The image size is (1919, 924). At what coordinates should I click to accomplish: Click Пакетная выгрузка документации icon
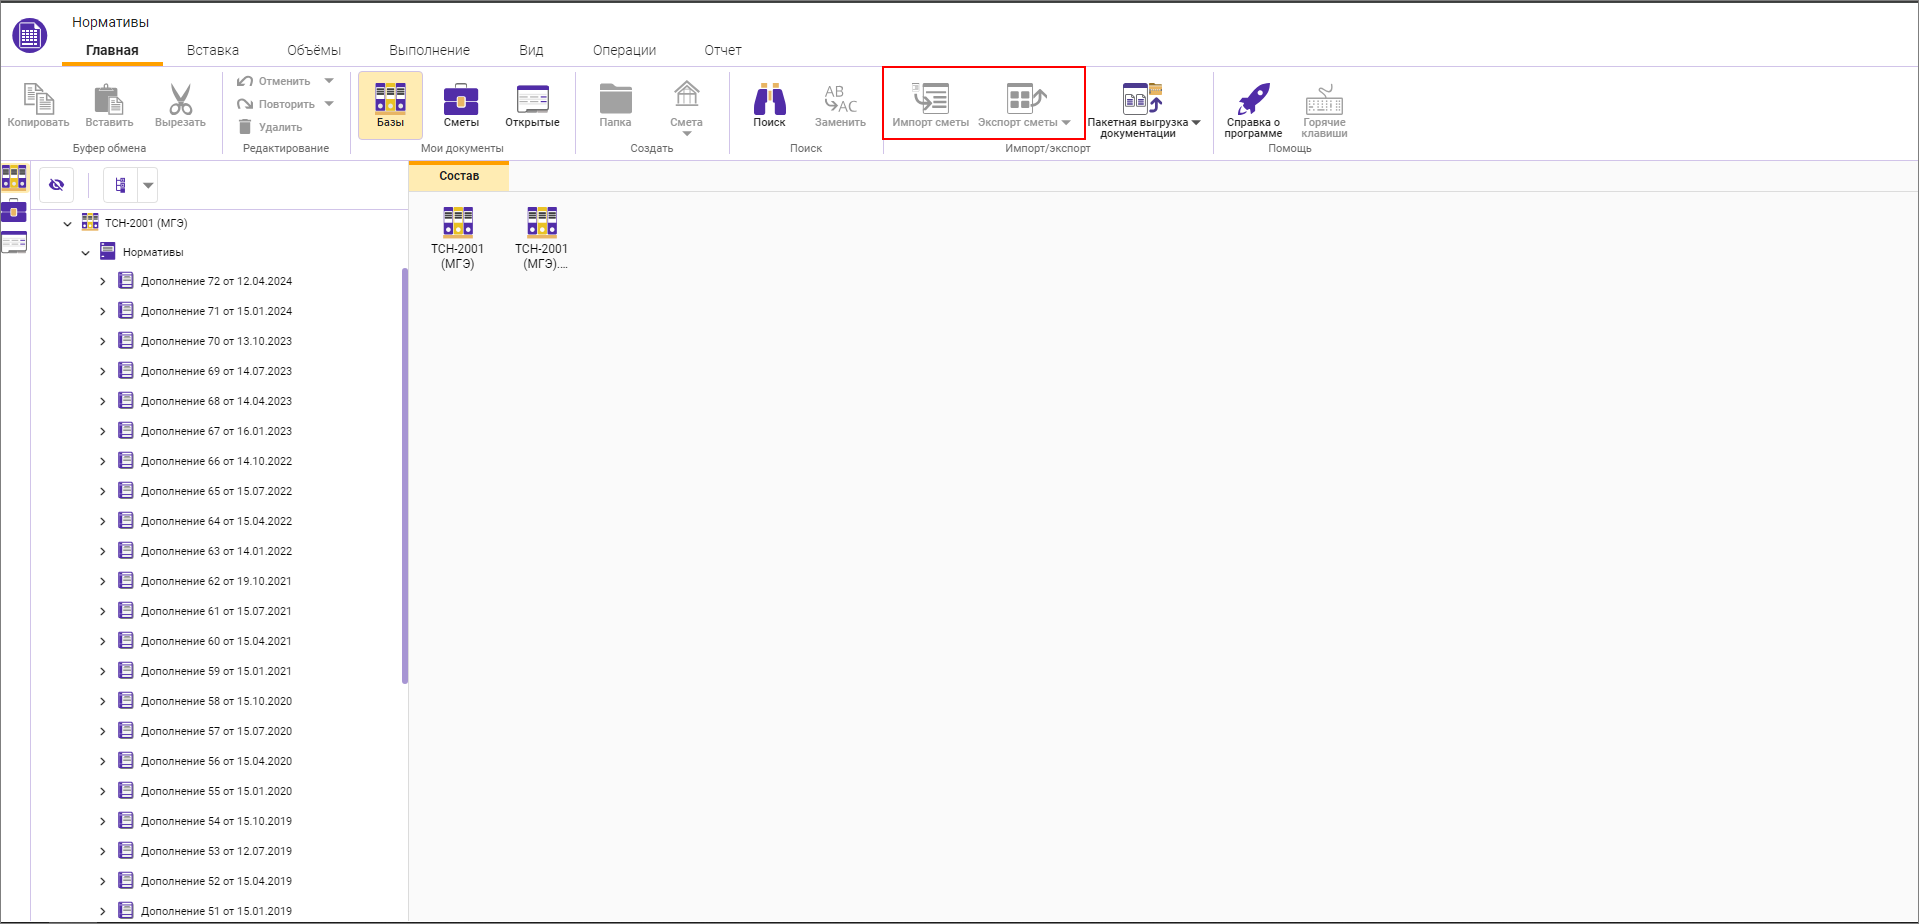tap(1142, 98)
